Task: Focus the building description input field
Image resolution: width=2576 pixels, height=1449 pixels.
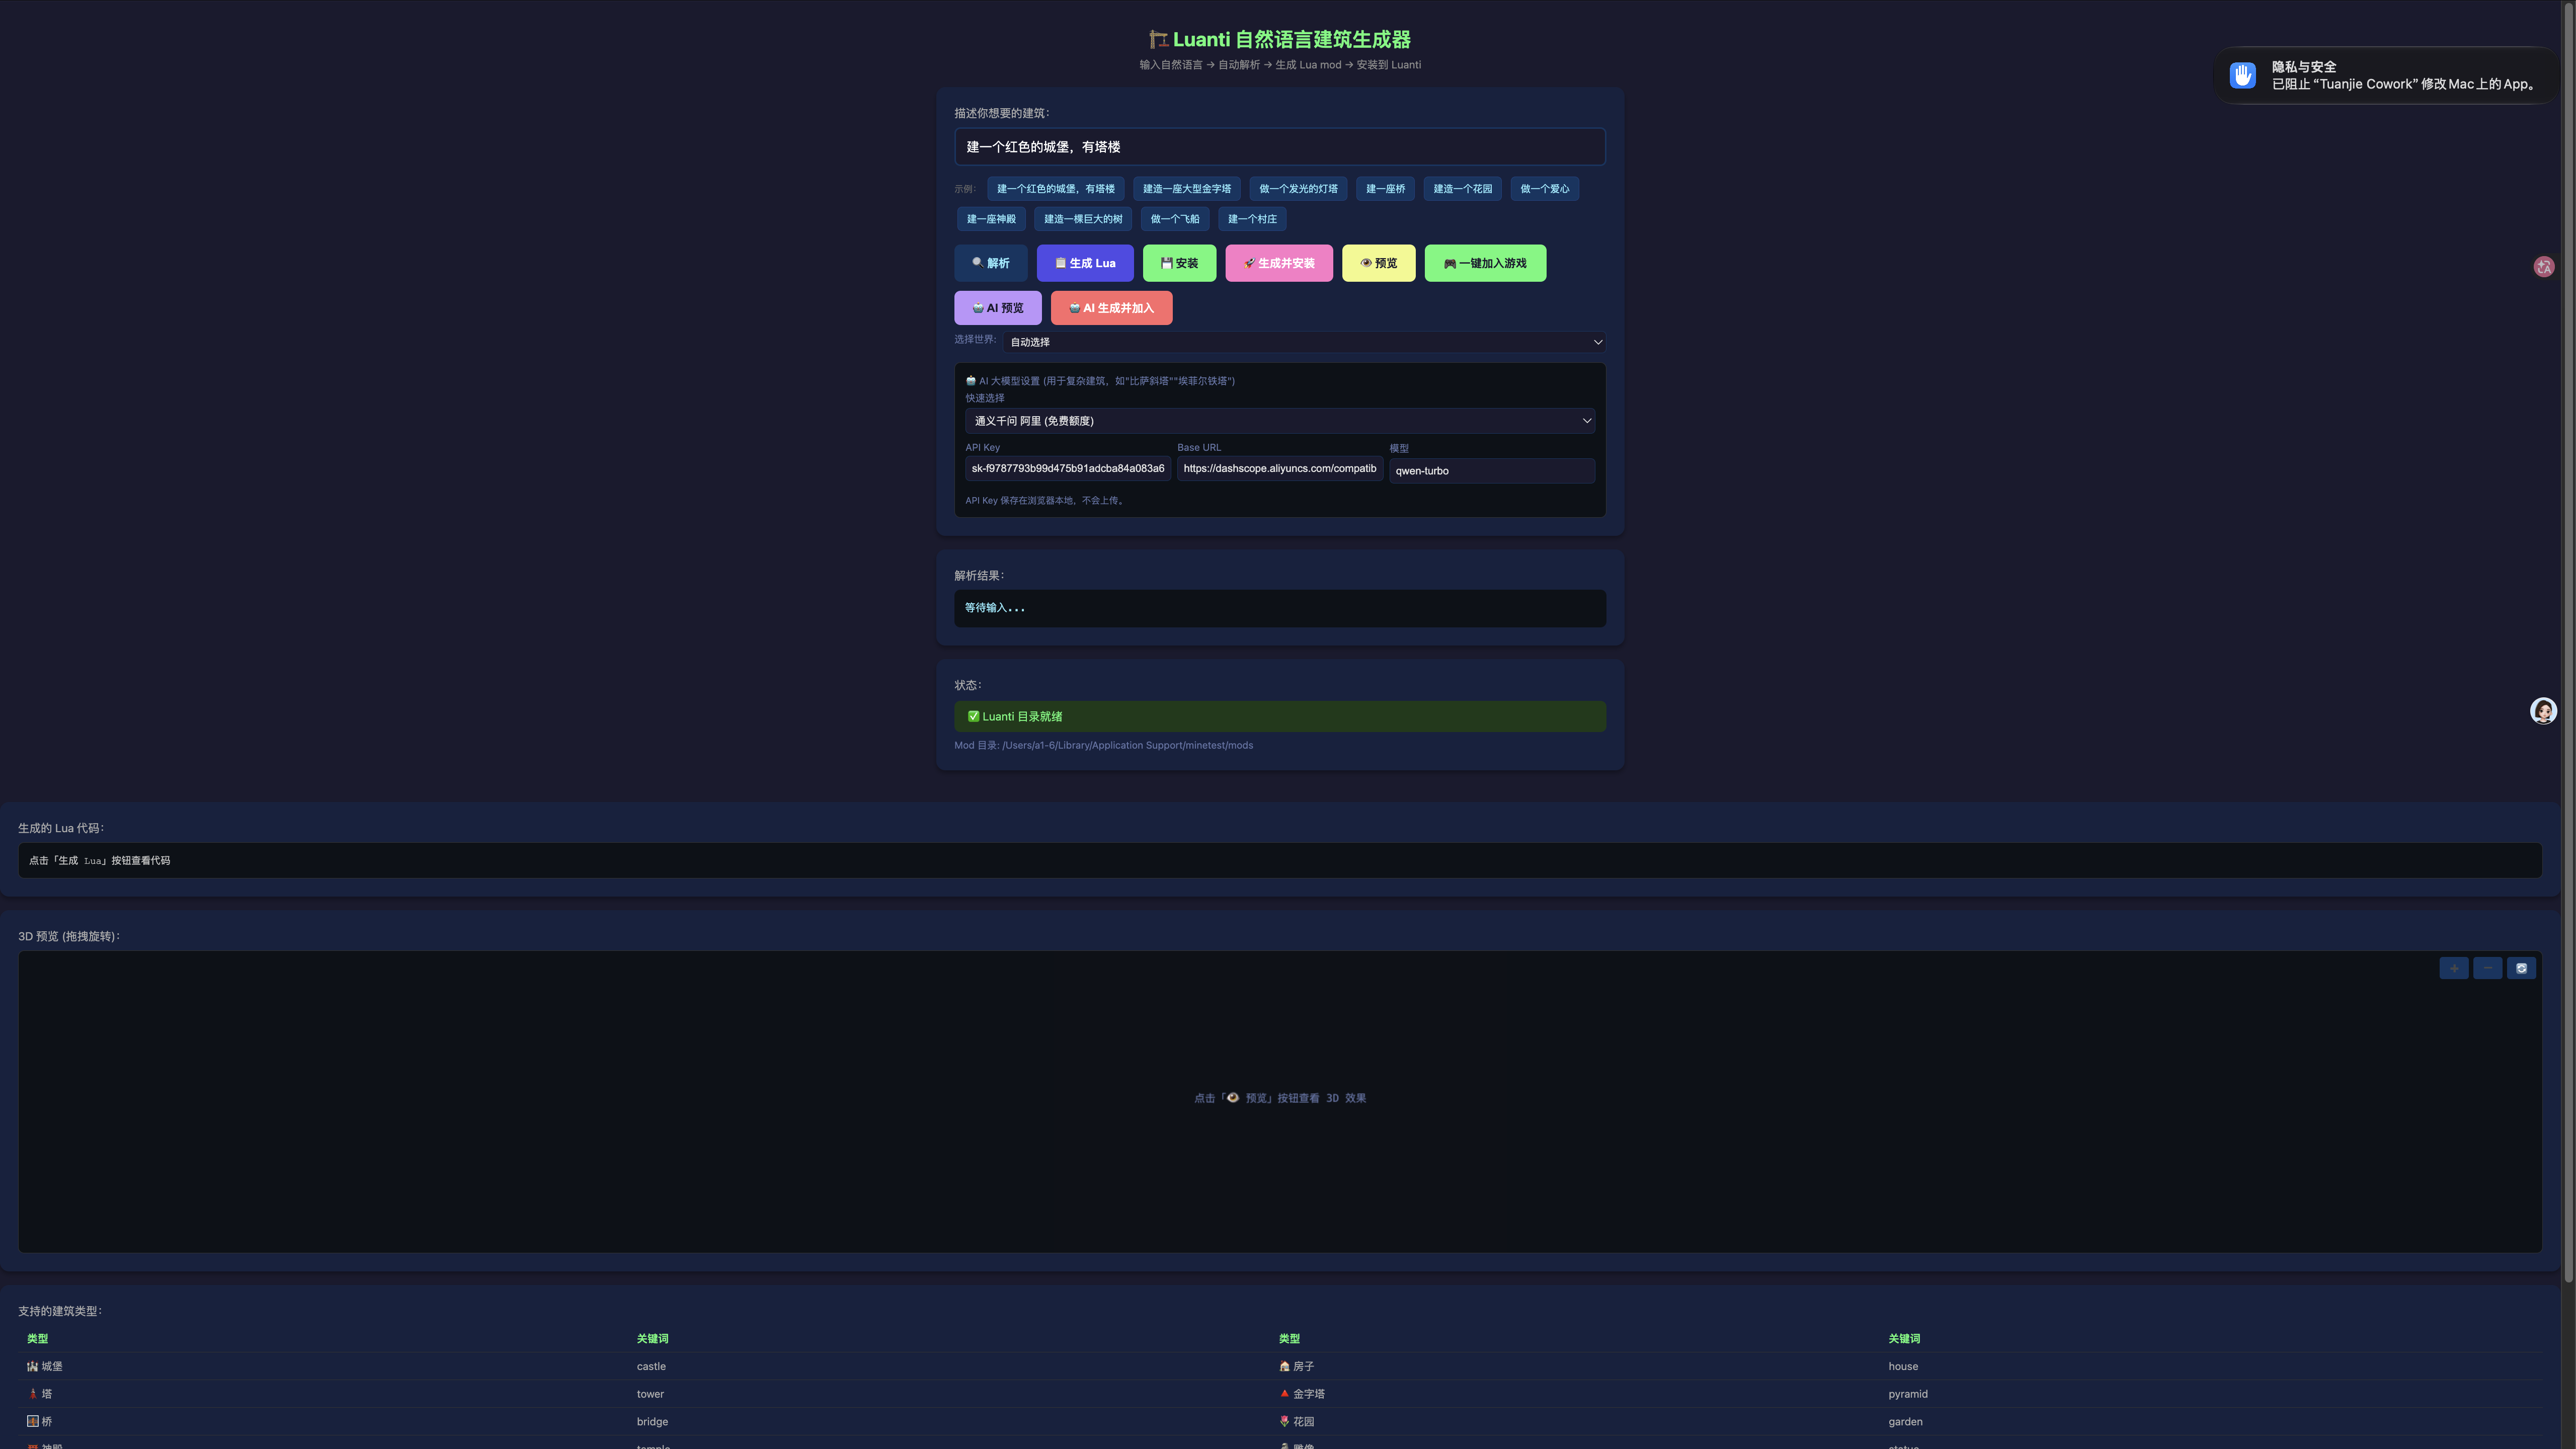Action: 1280,147
